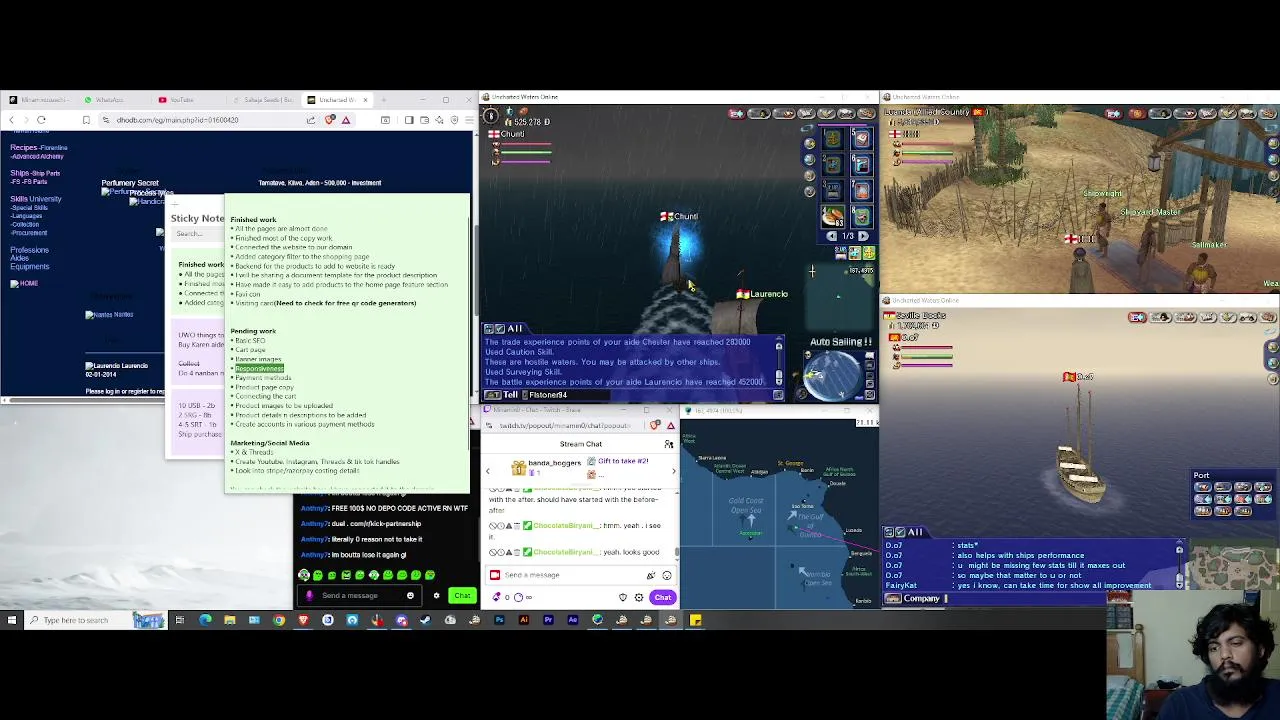This screenshot has height=720, width=1280.
Task: Open Sticky Notes from the taskbar
Action: tap(695, 620)
